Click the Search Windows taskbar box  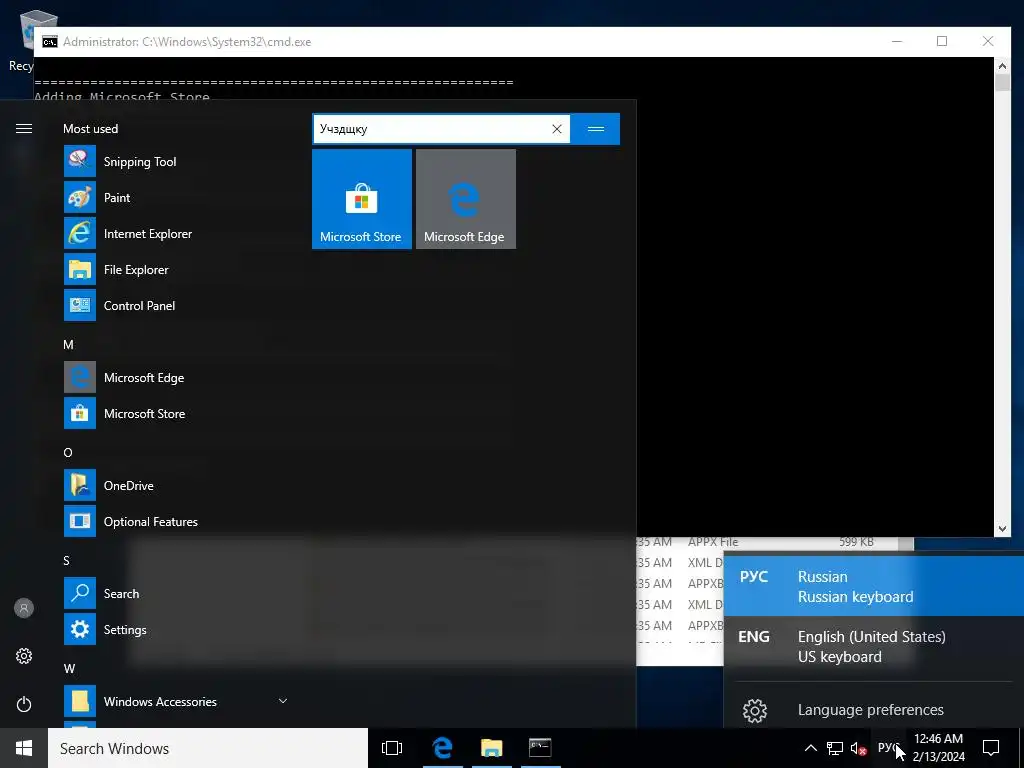[x=208, y=748]
